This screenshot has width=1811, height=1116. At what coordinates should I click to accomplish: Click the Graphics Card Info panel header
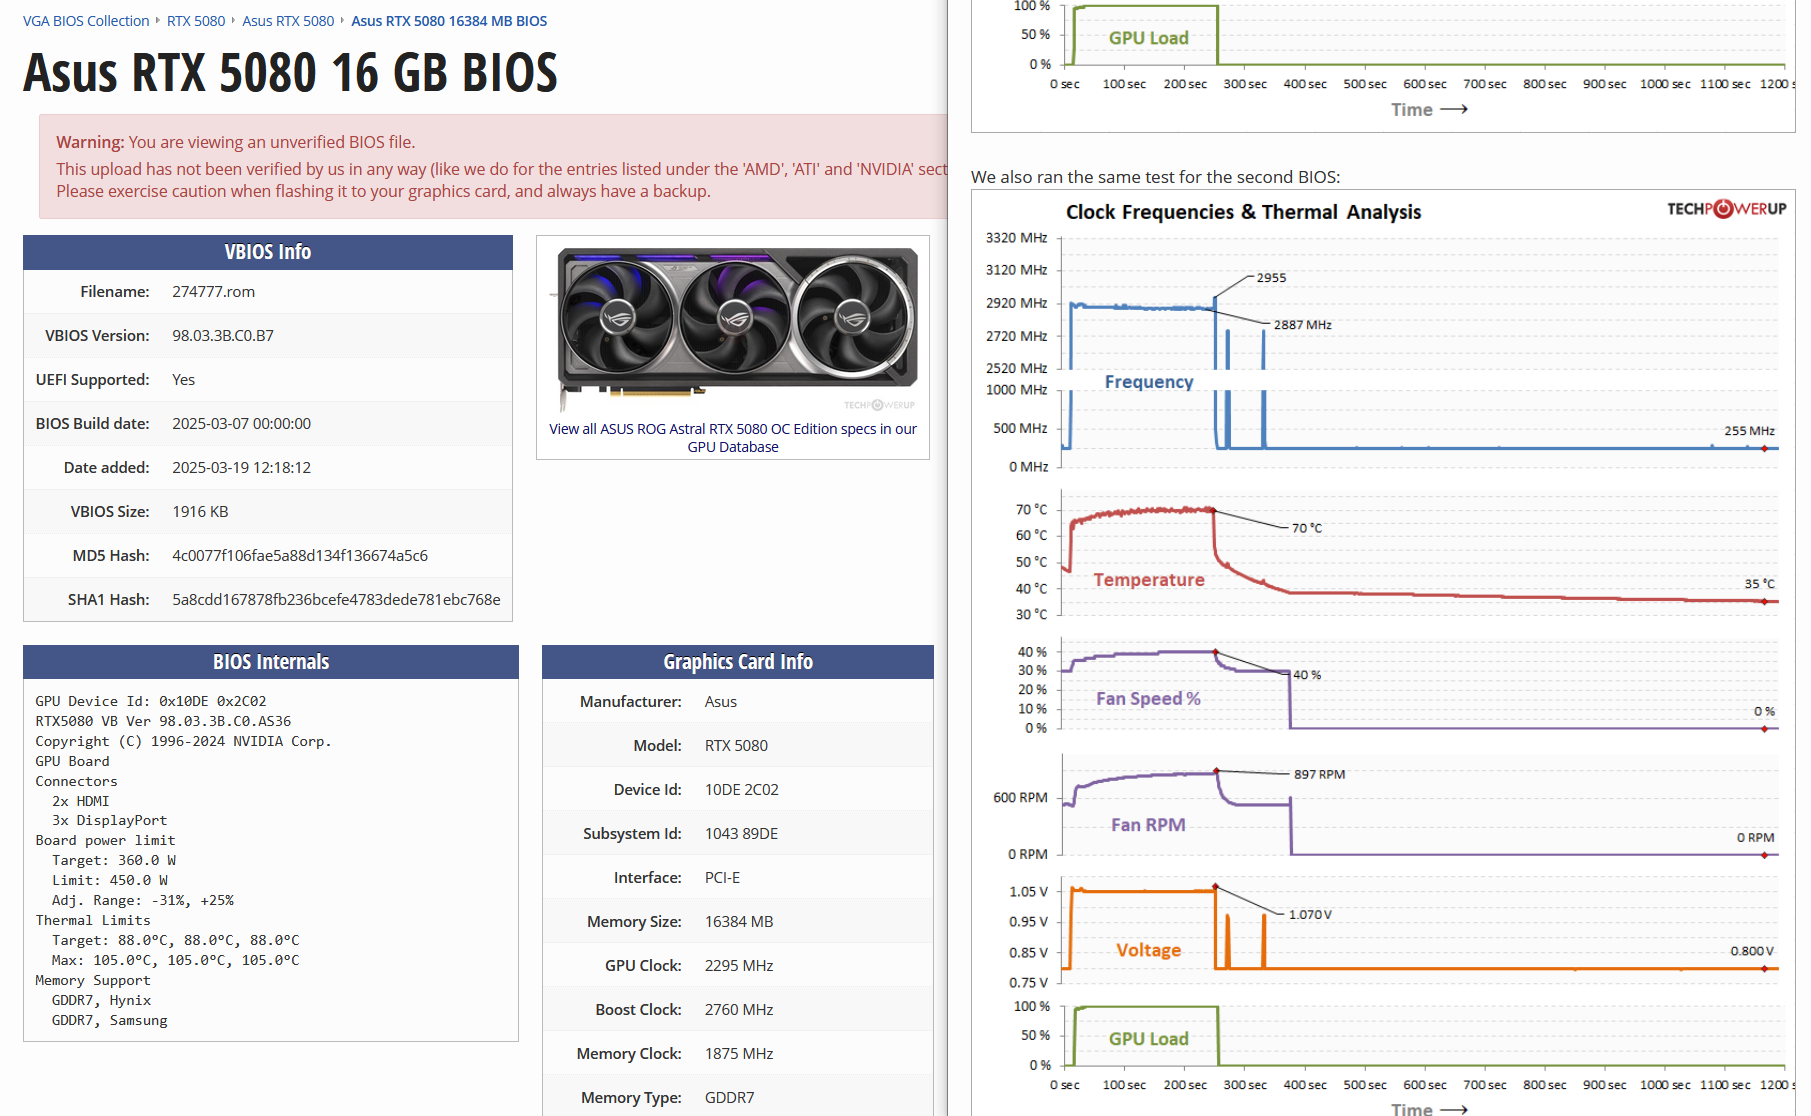pyautogui.click(x=738, y=662)
